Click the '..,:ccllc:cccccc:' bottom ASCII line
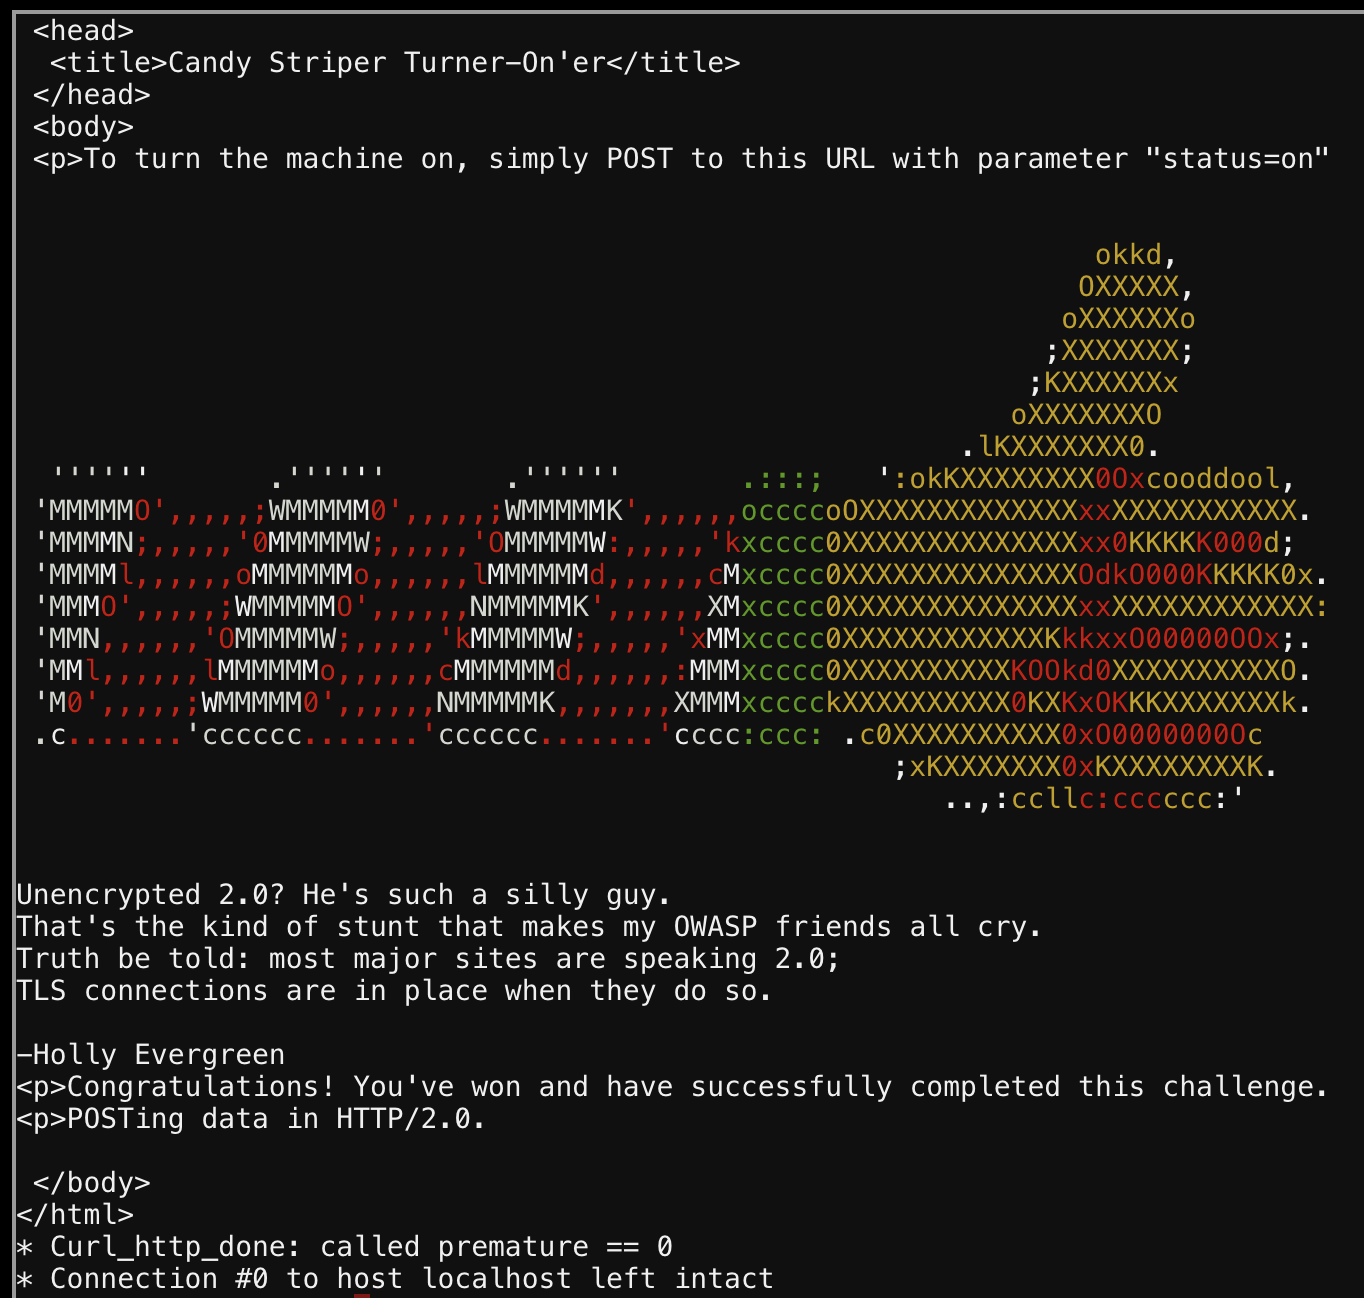Viewport: 1364px width, 1298px height. coord(1095,799)
